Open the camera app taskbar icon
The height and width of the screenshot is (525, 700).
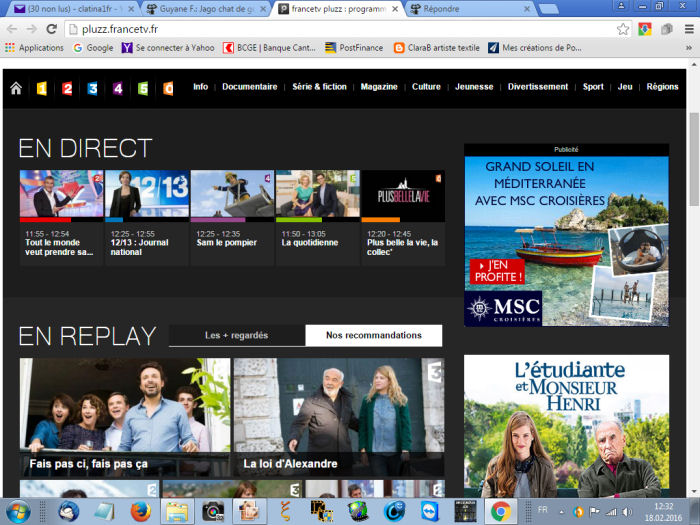[x=213, y=512]
